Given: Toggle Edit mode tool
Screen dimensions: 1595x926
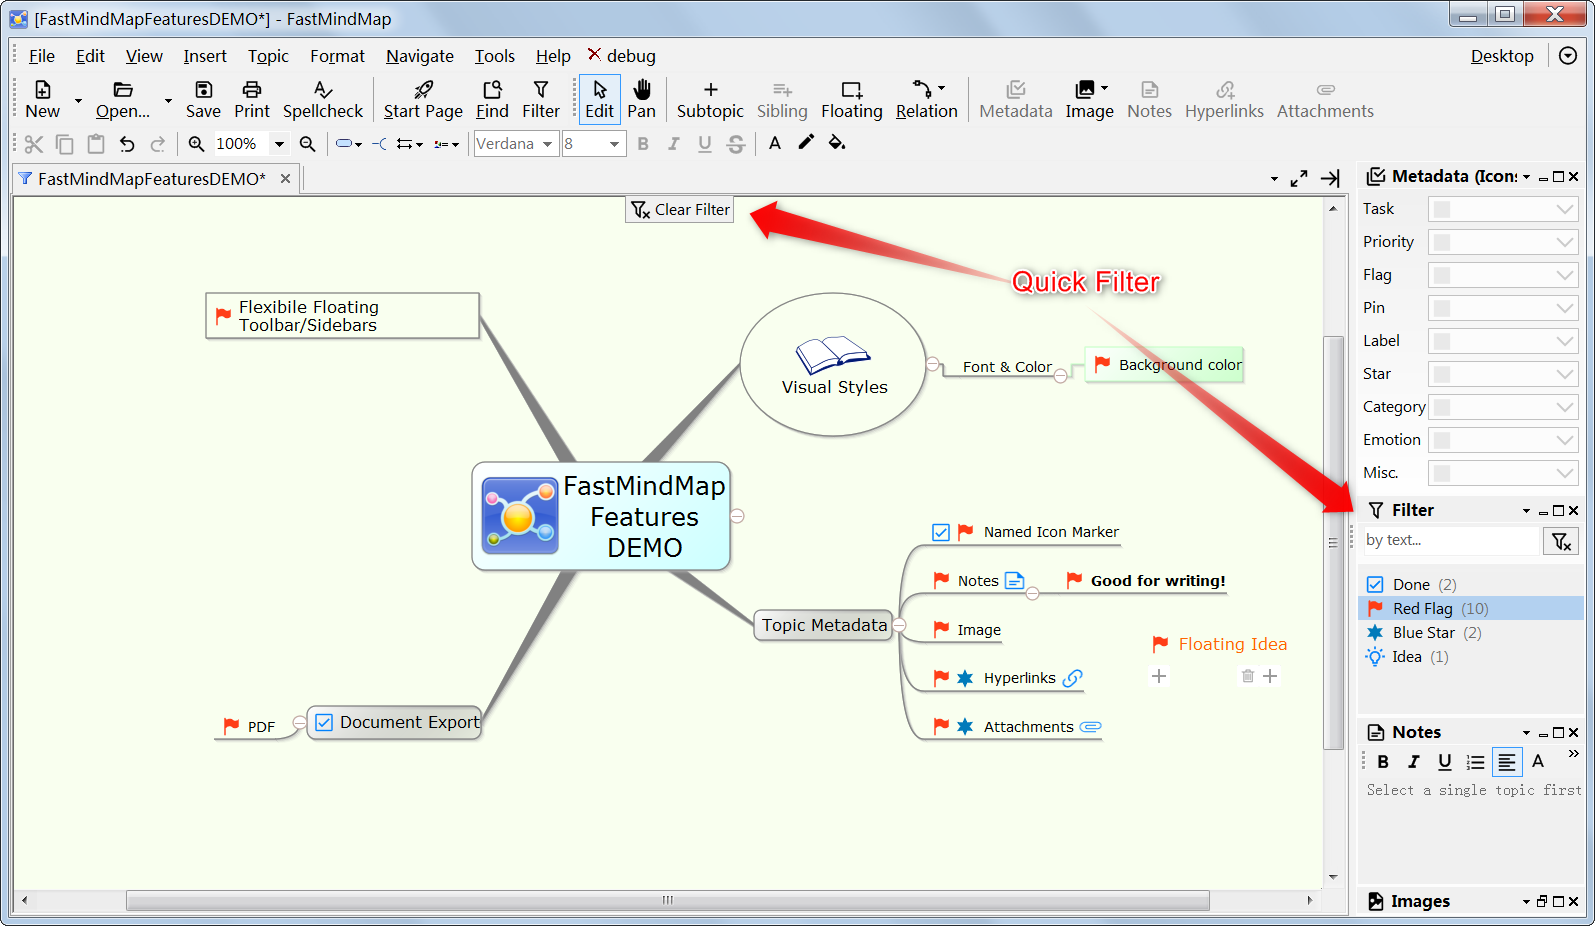Looking at the screenshot, I should (x=600, y=99).
